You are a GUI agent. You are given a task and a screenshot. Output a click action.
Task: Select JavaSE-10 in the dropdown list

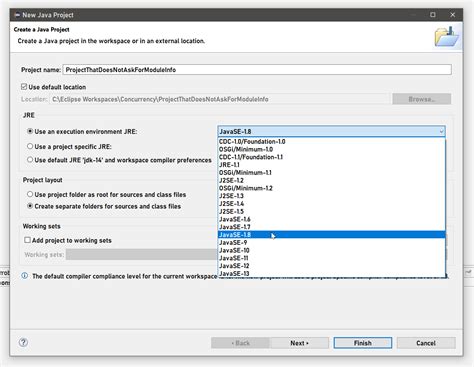[332, 250]
